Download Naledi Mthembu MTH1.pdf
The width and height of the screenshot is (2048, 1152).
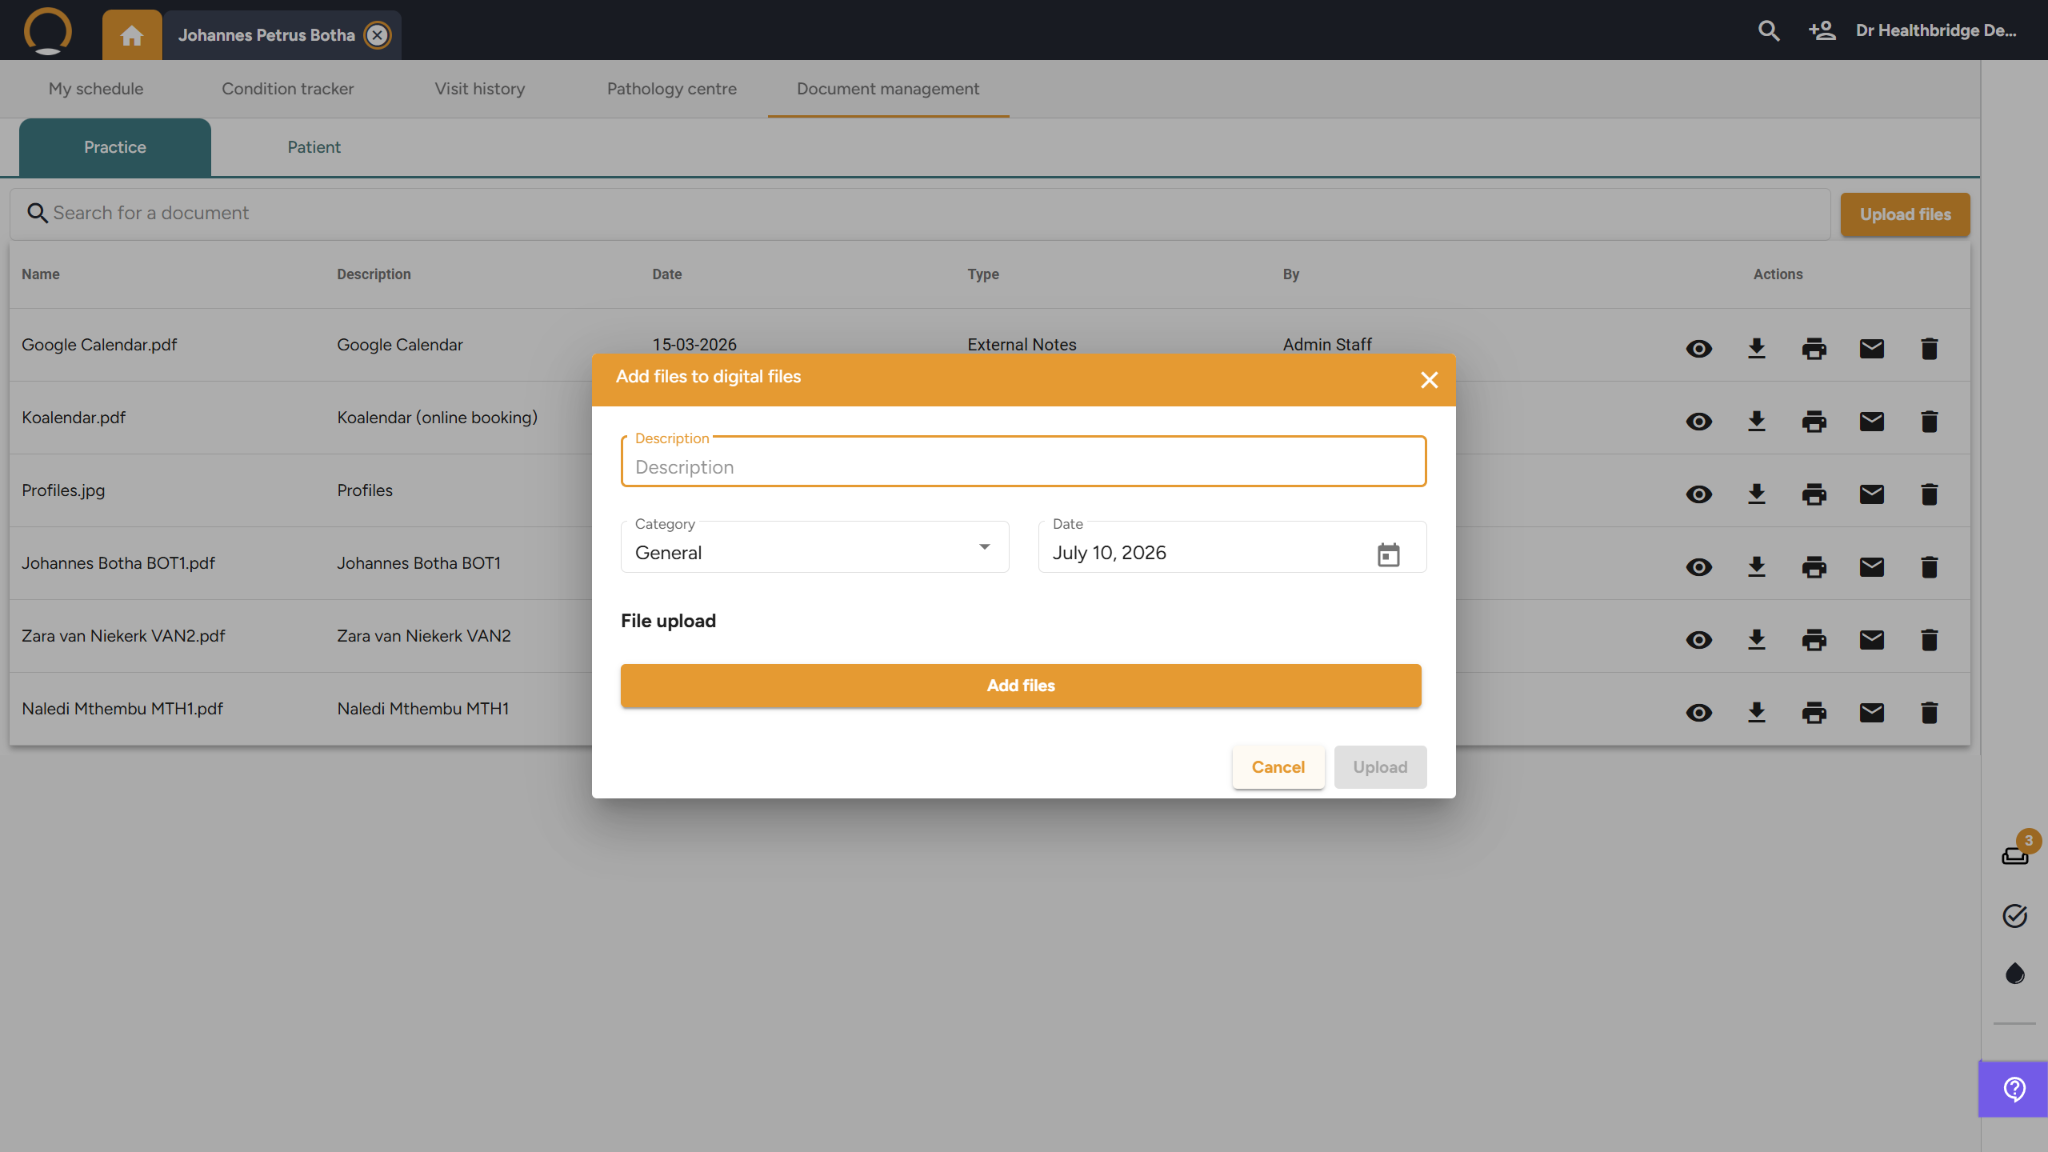click(x=1757, y=714)
